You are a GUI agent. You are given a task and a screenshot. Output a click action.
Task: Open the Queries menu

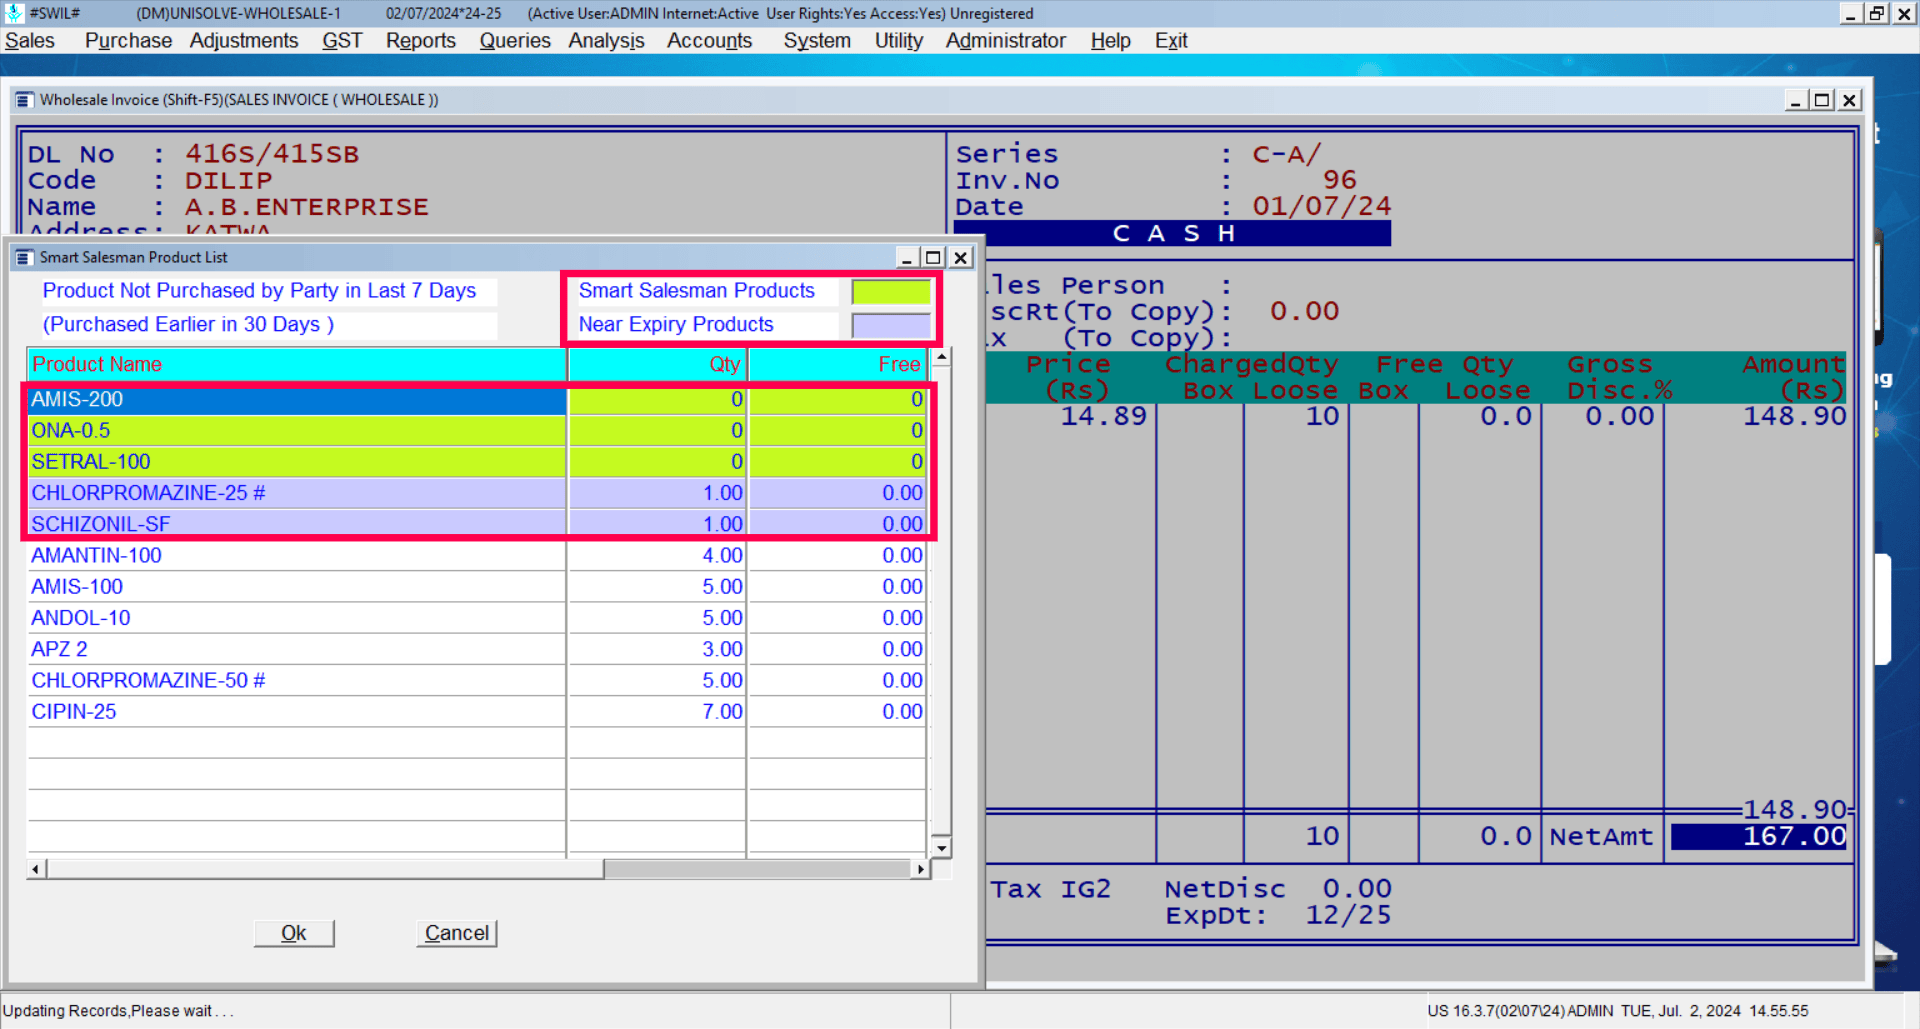(x=515, y=41)
